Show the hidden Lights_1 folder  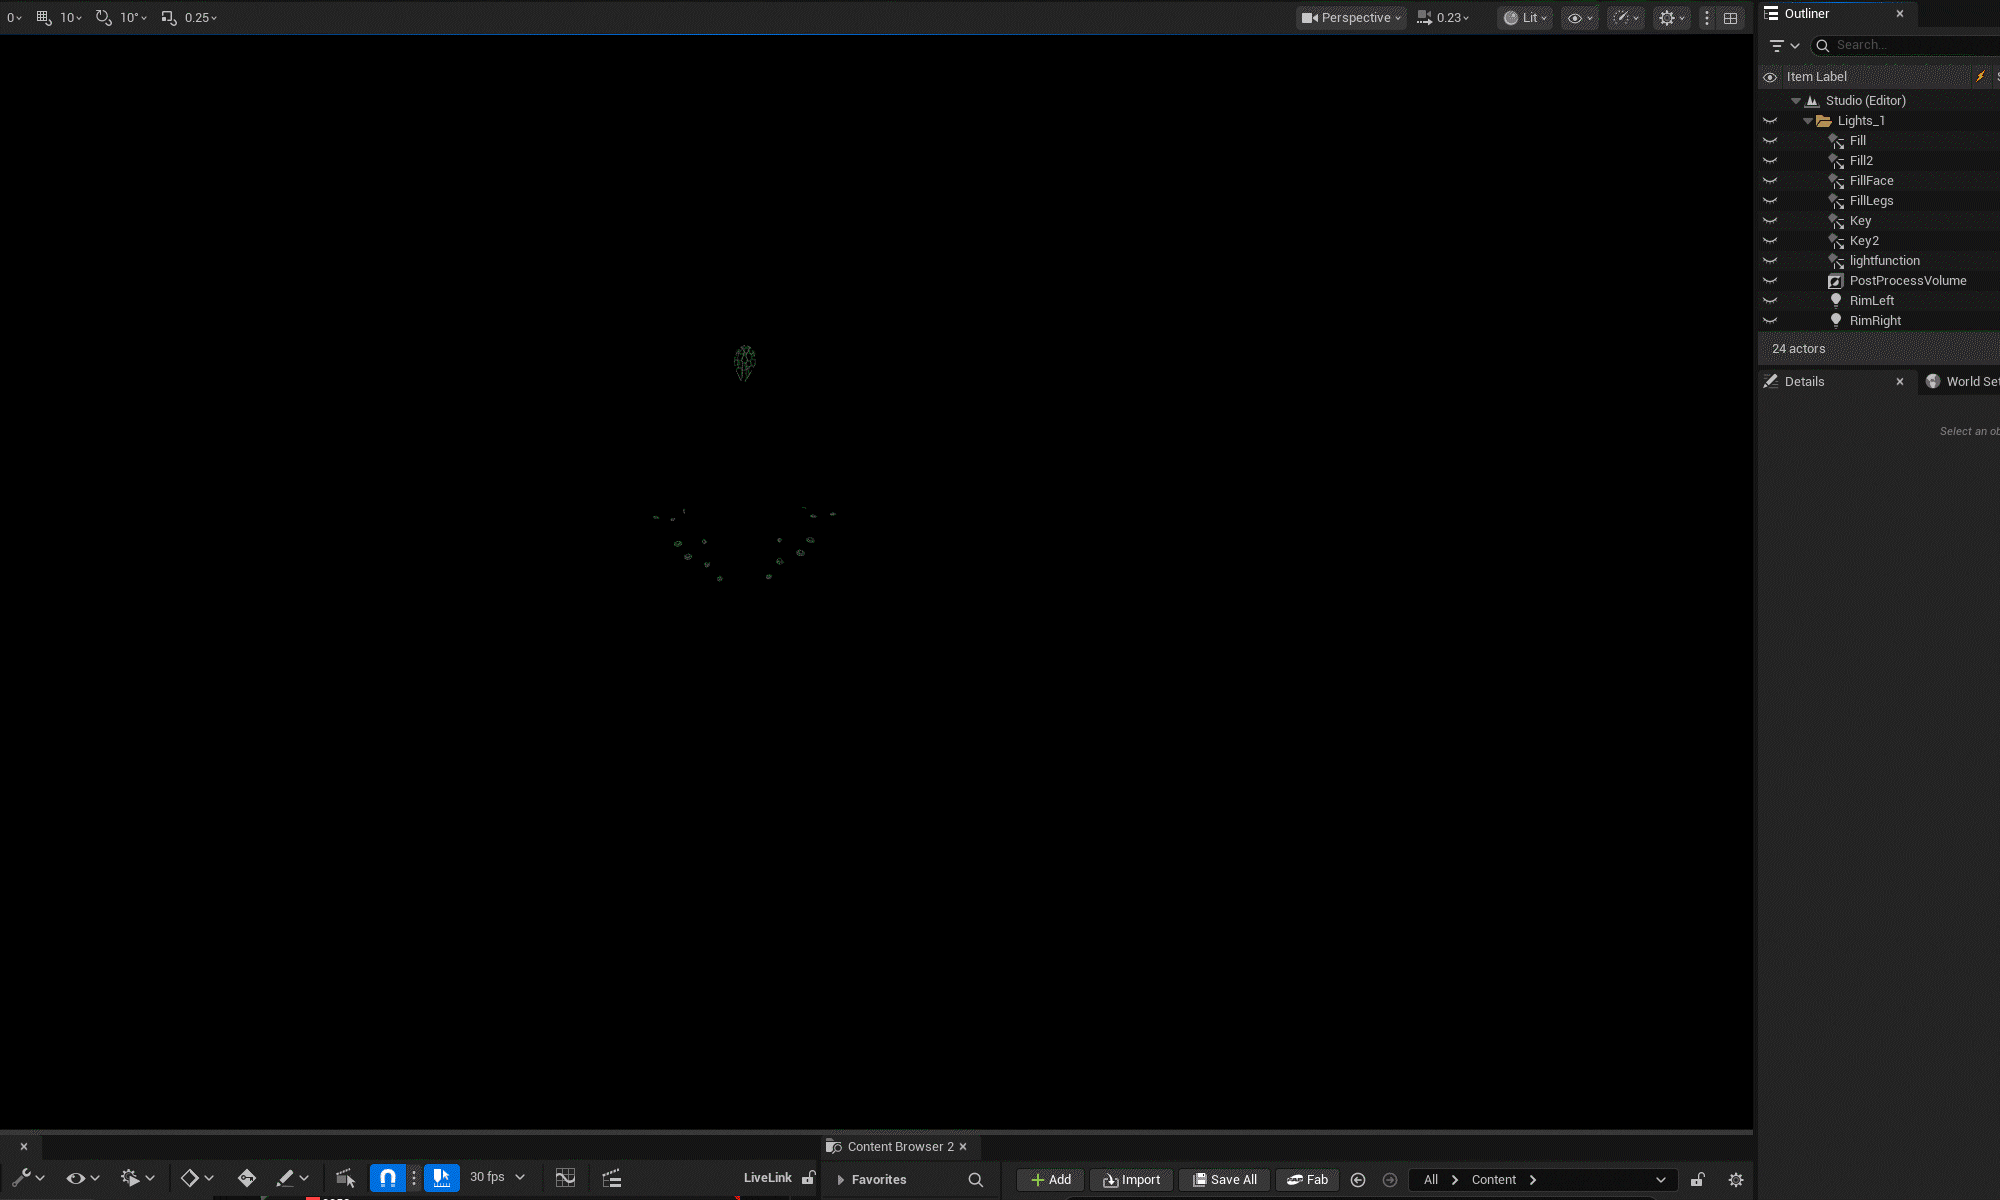(x=1770, y=121)
